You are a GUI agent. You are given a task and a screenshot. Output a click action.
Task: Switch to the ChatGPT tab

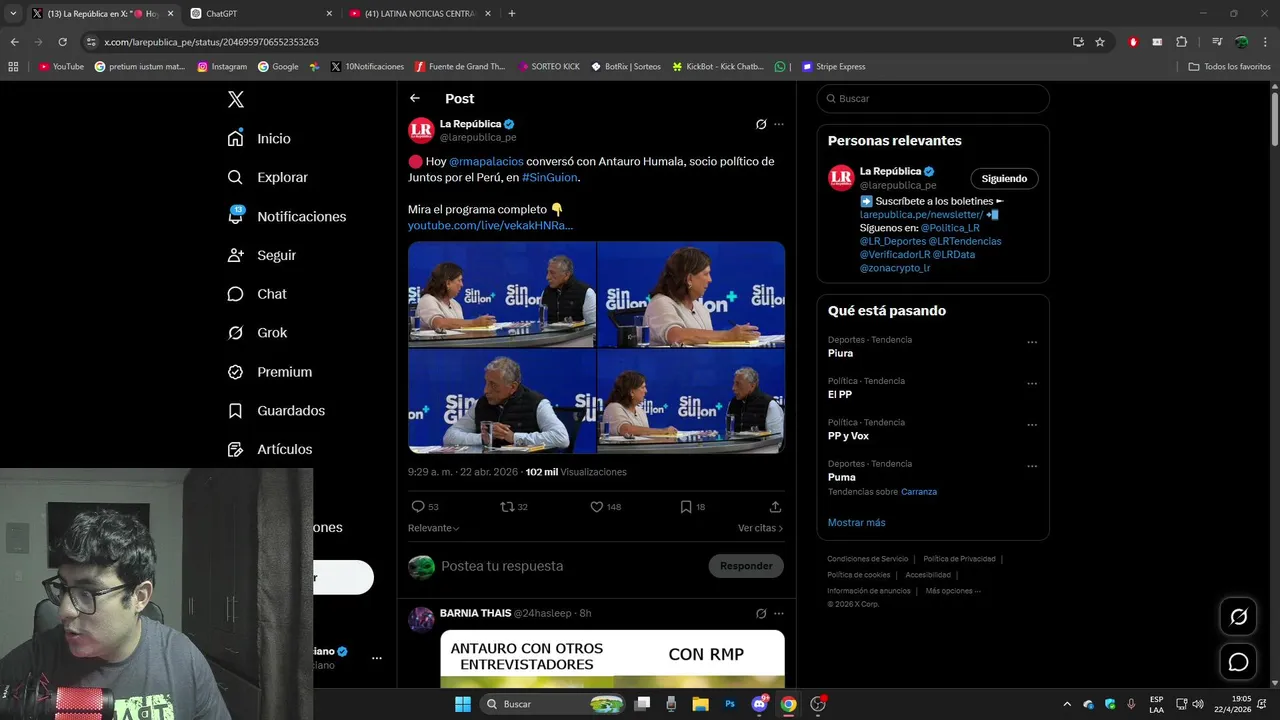[262, 14]
